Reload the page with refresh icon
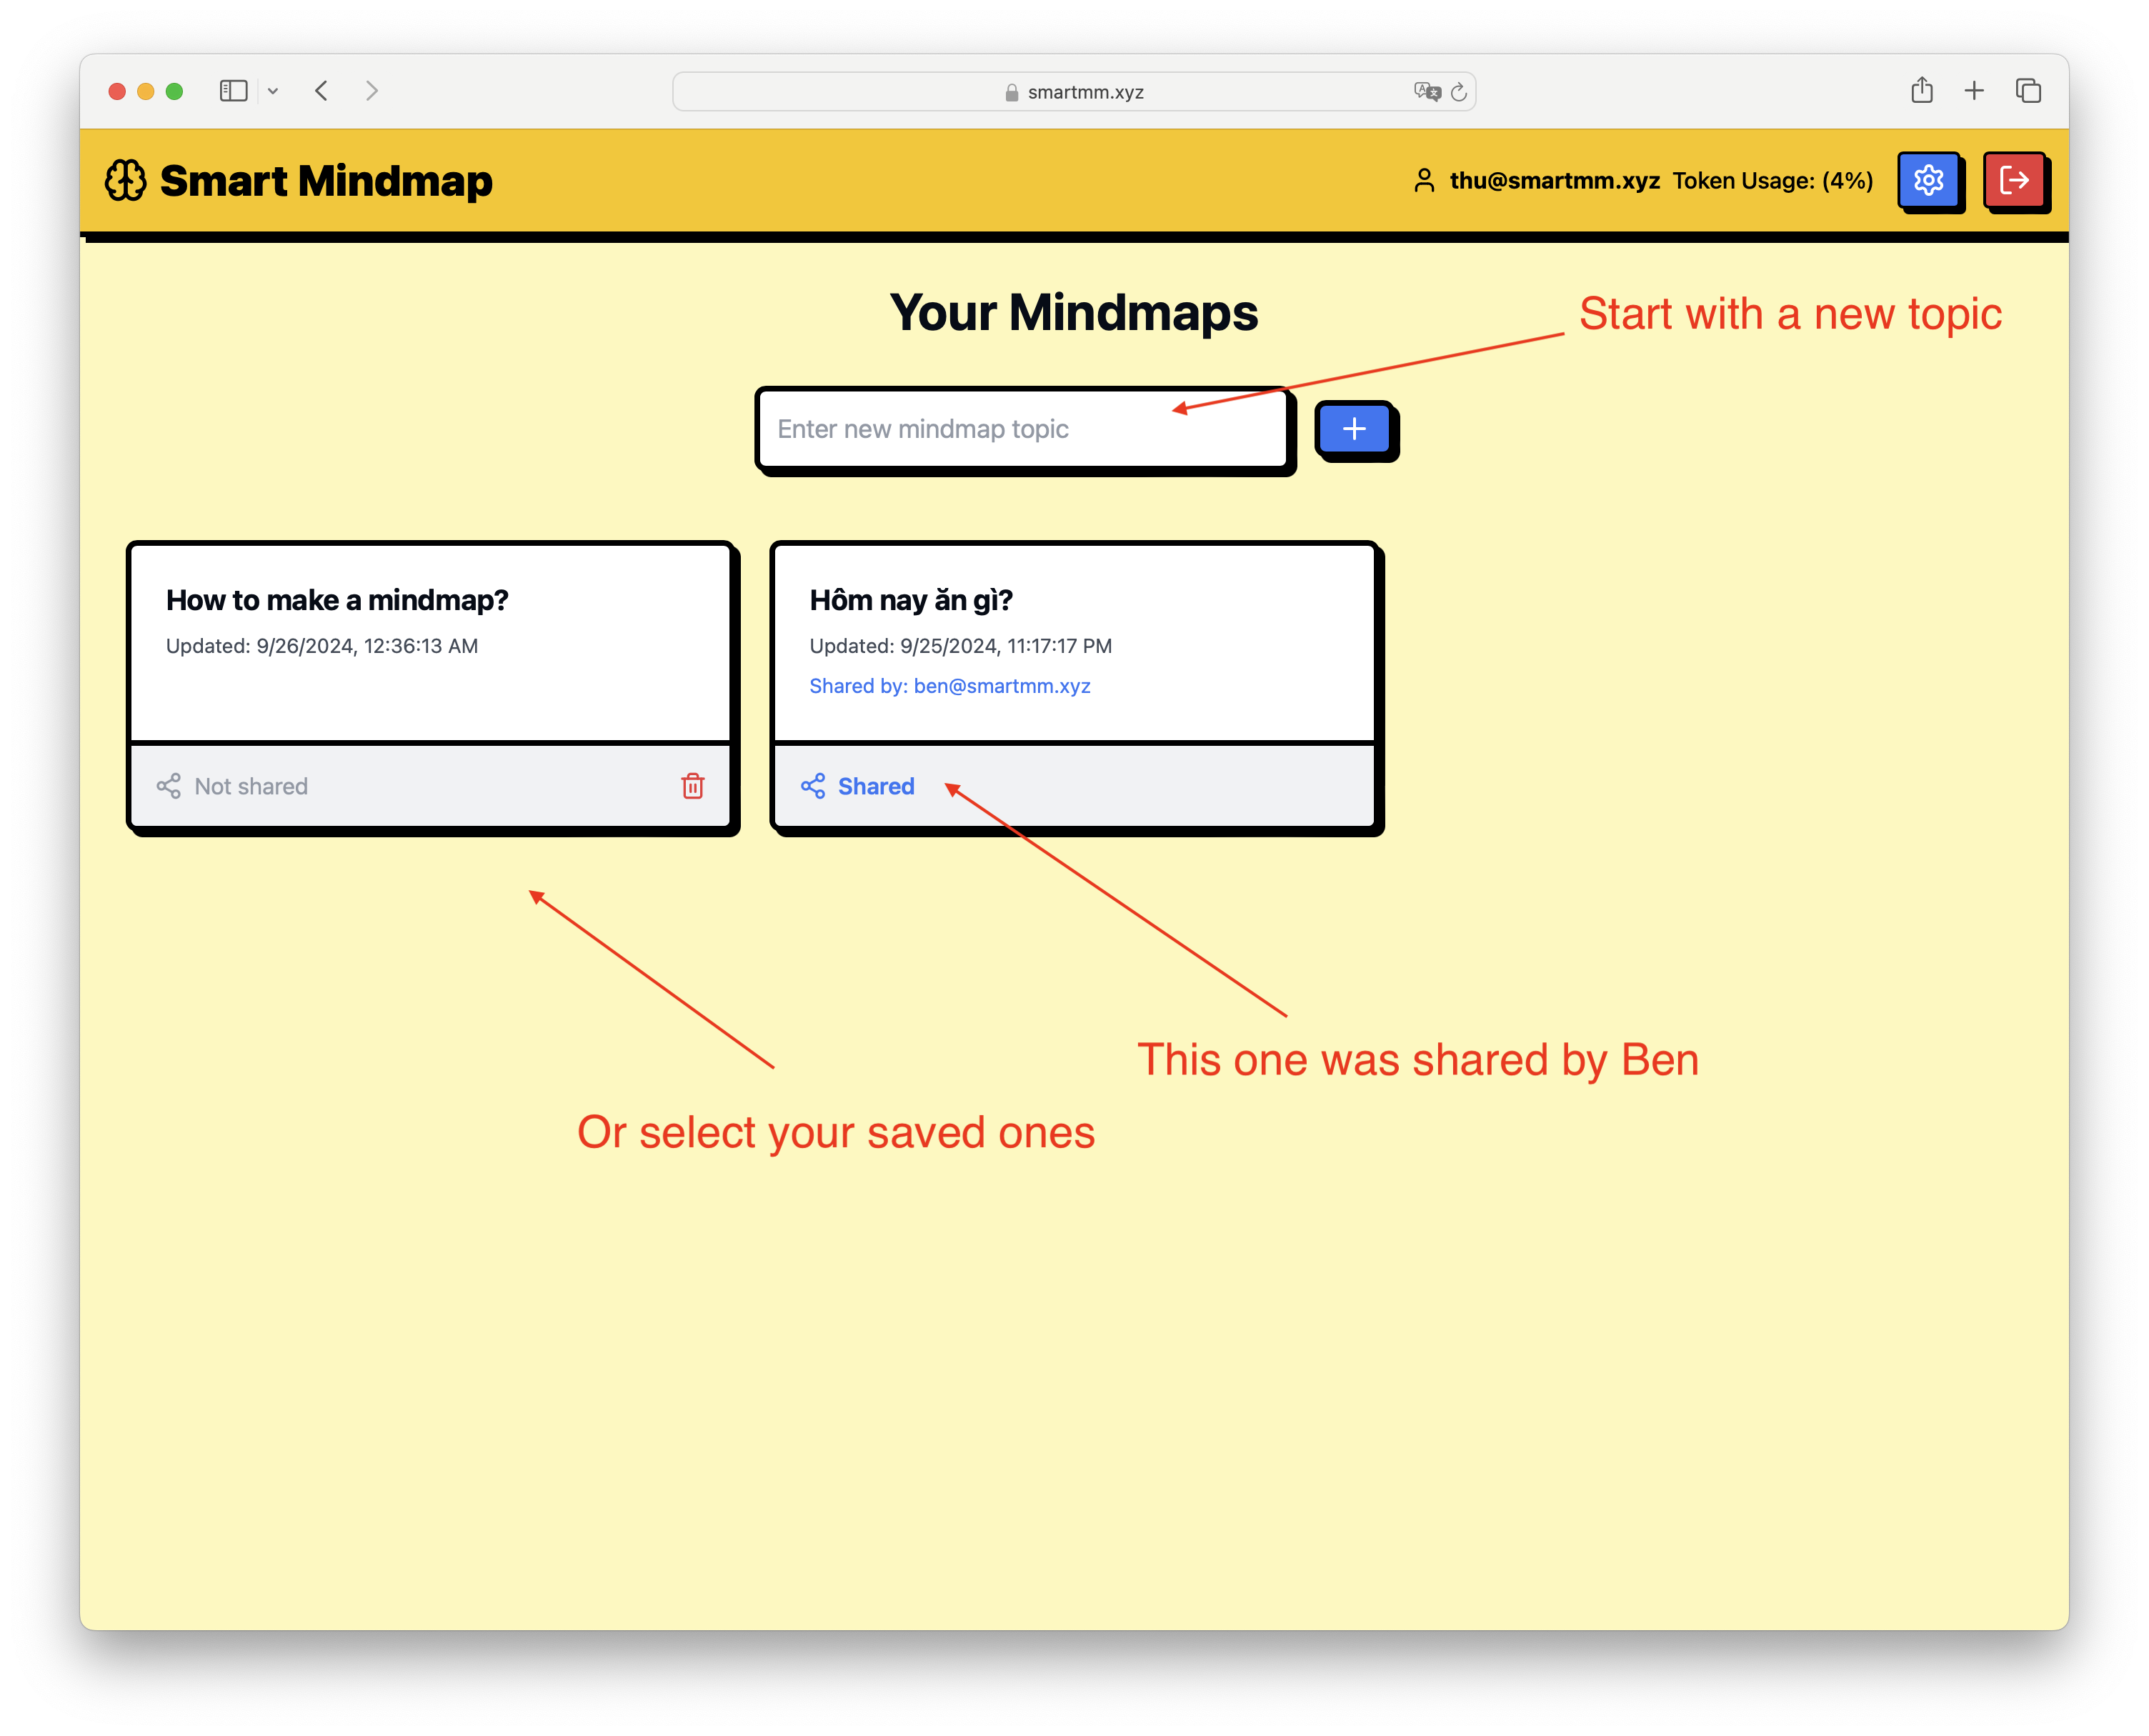This screenshot has height=1736, width=2149. (1459, 92)
